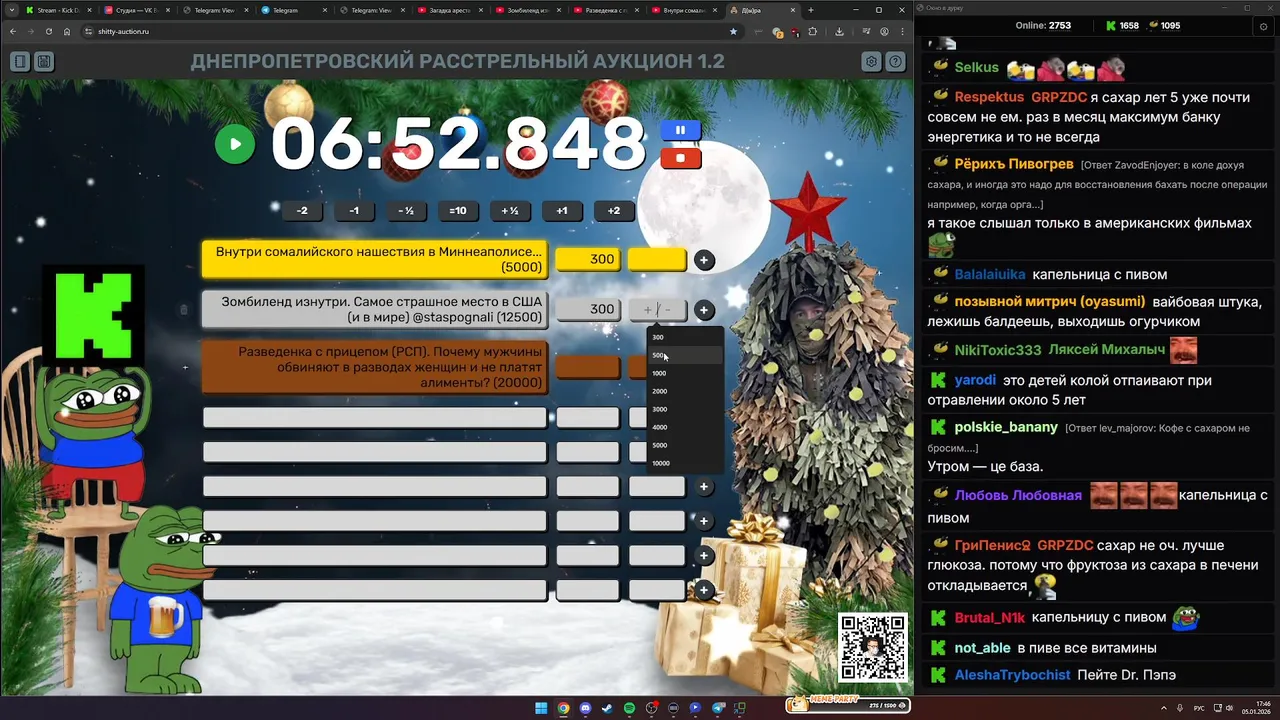Open a new browser tab

point(811,10)
